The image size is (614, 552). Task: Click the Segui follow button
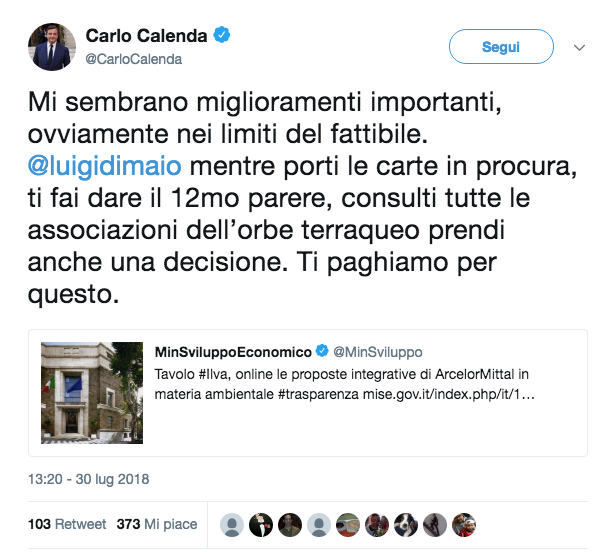[501, 47]
